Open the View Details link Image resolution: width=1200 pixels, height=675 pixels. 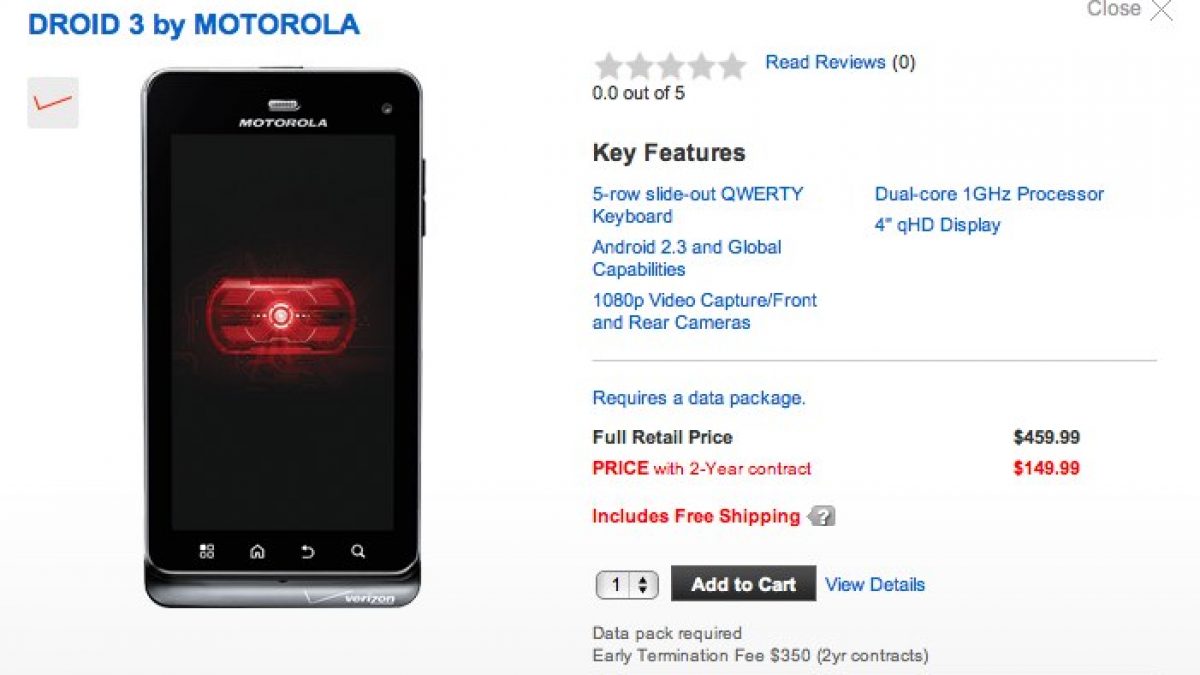pos(875,585)
